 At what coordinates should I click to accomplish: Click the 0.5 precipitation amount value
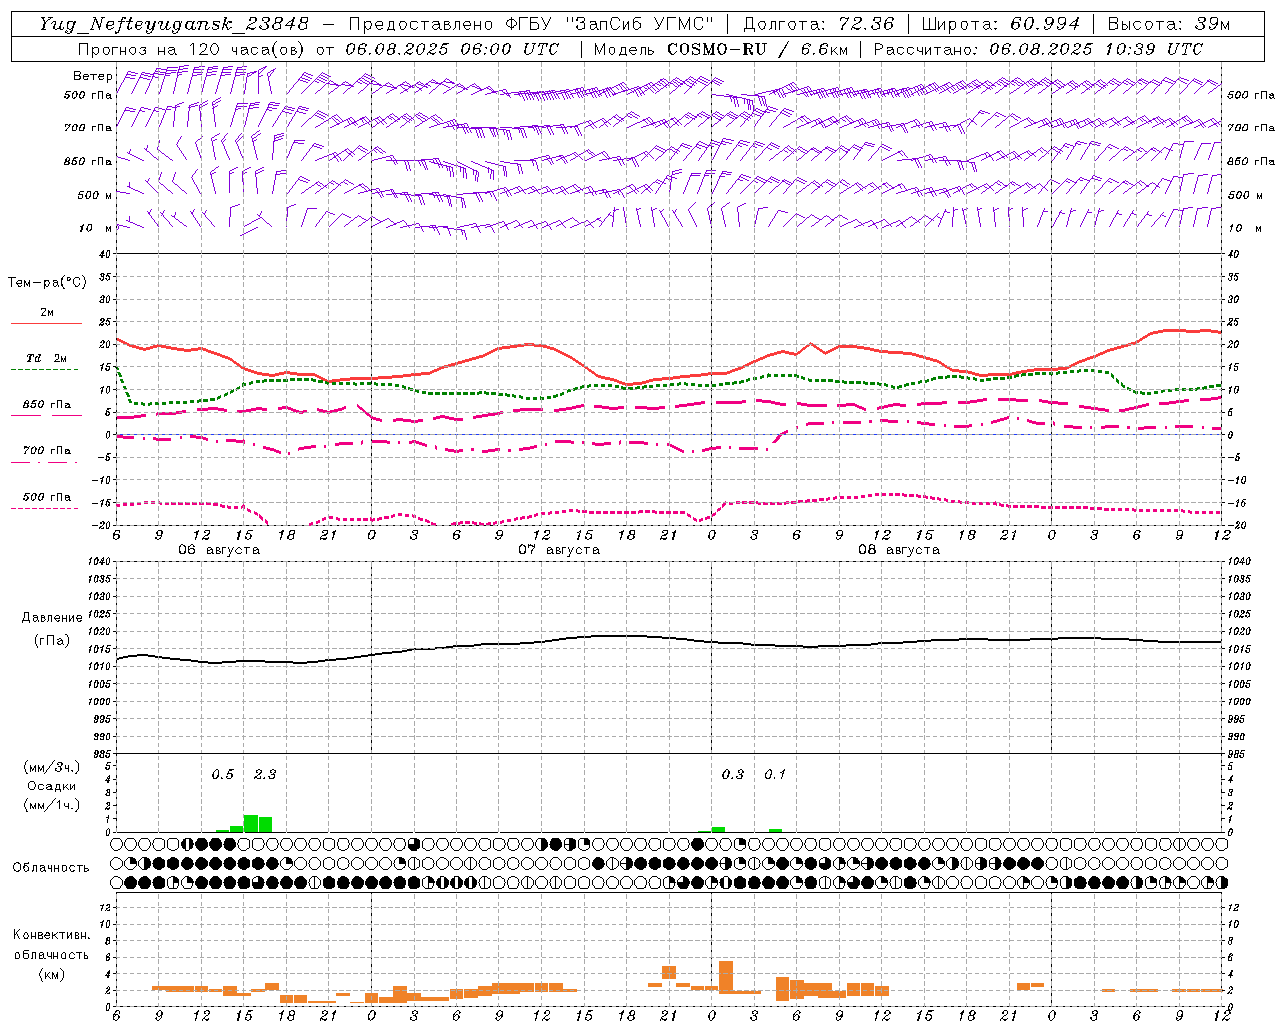[x=222, y=774]
